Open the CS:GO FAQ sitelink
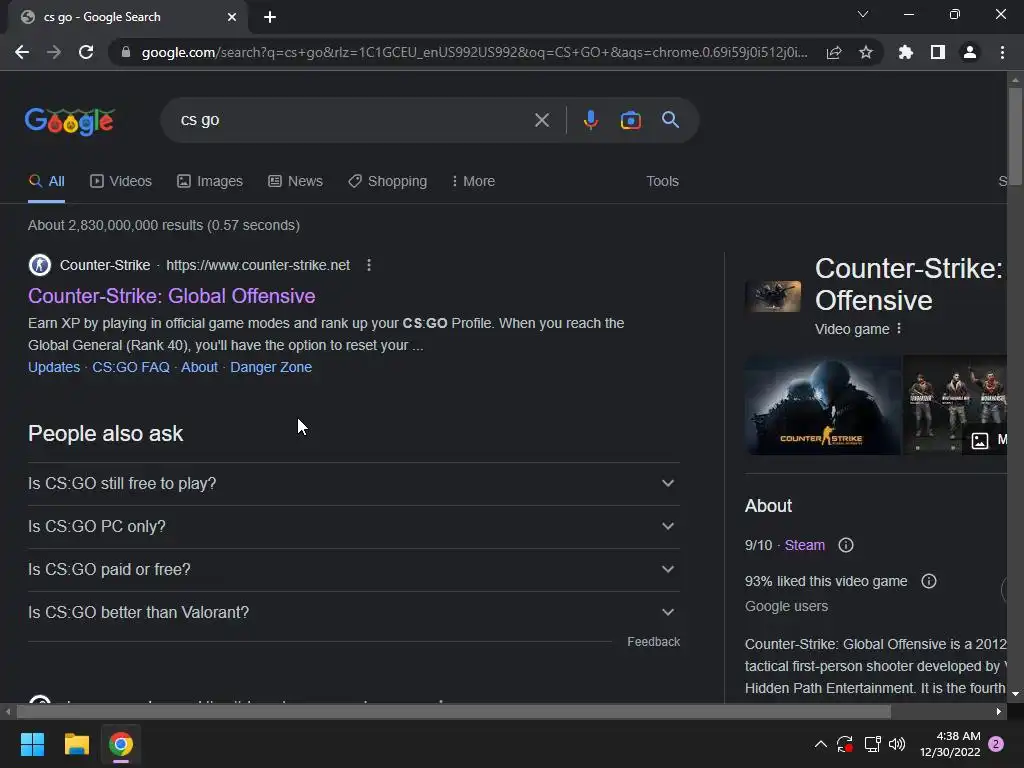1024x768 pixels. point(131,367)
